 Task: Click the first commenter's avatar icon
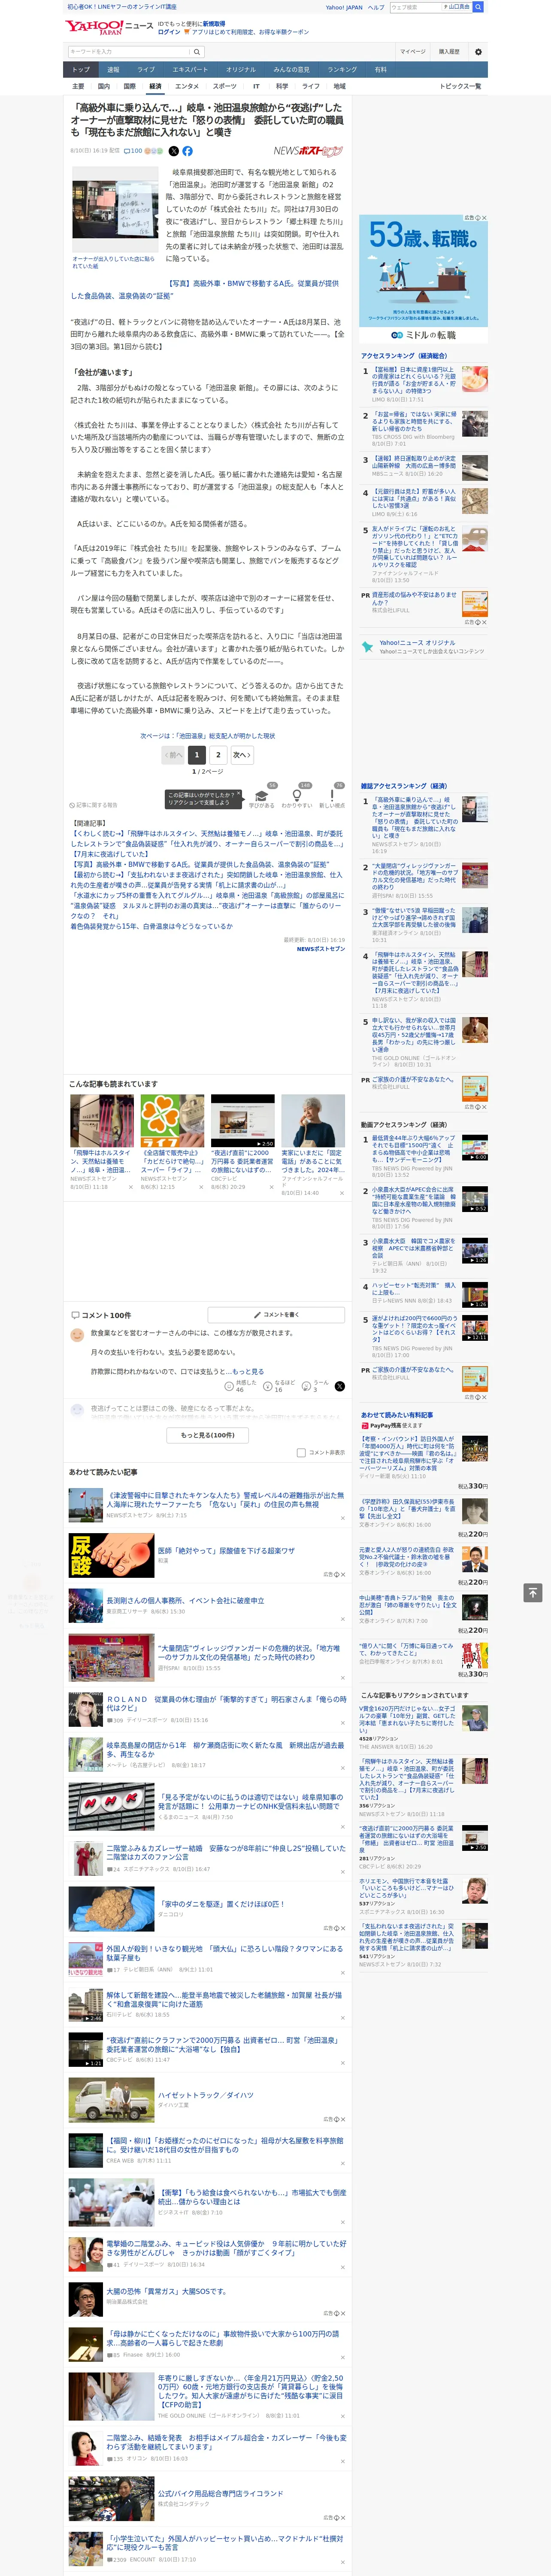click(x=77, y=1335)
